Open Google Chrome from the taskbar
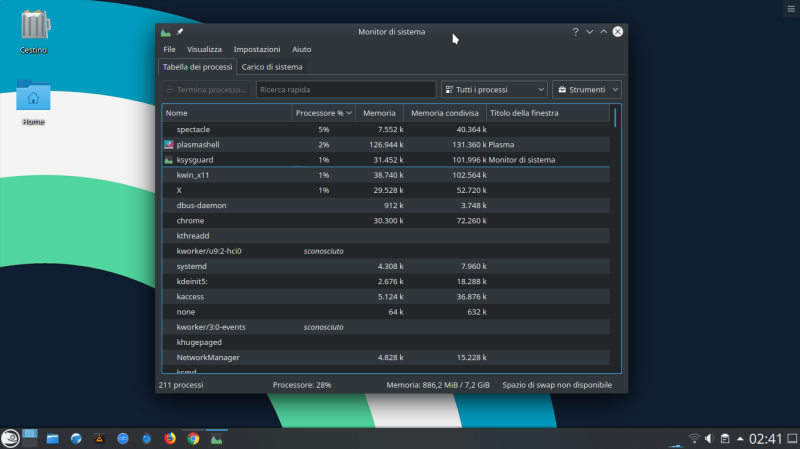The image size is (800, 449). [193, 438]
